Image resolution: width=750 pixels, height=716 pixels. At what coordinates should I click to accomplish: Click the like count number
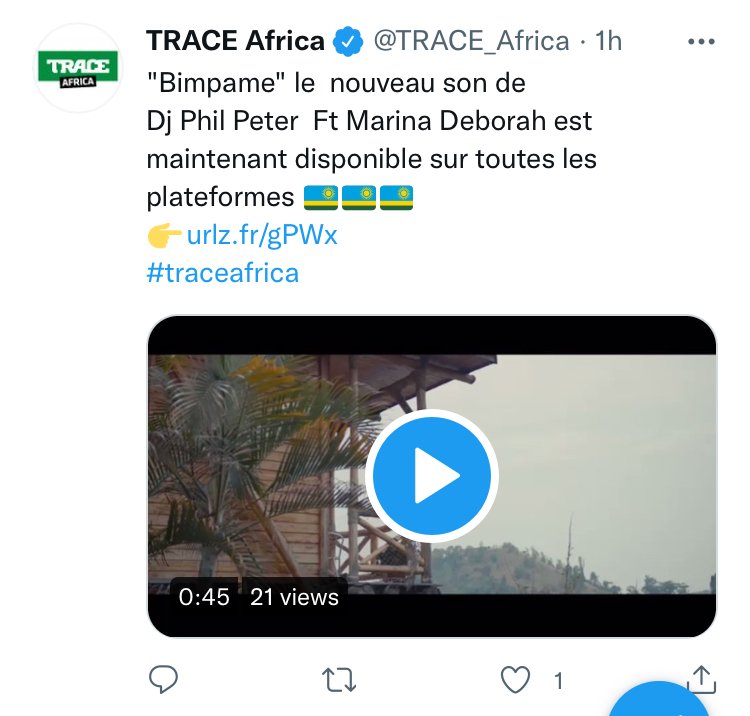pyautogui.click(x=558, y=681)
